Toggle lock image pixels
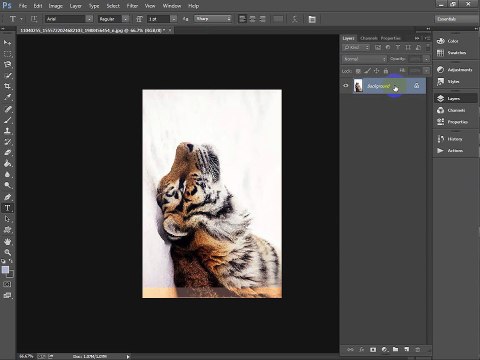Image resolution: width=480 pixels, height=360 pixels. [x=367, y=71]
